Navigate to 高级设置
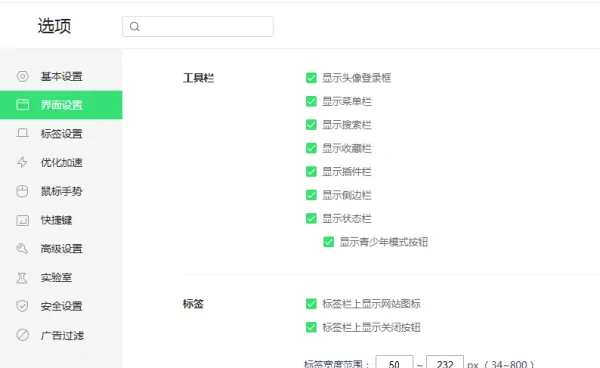The image size is (600, 368). (x=61, y=249)
